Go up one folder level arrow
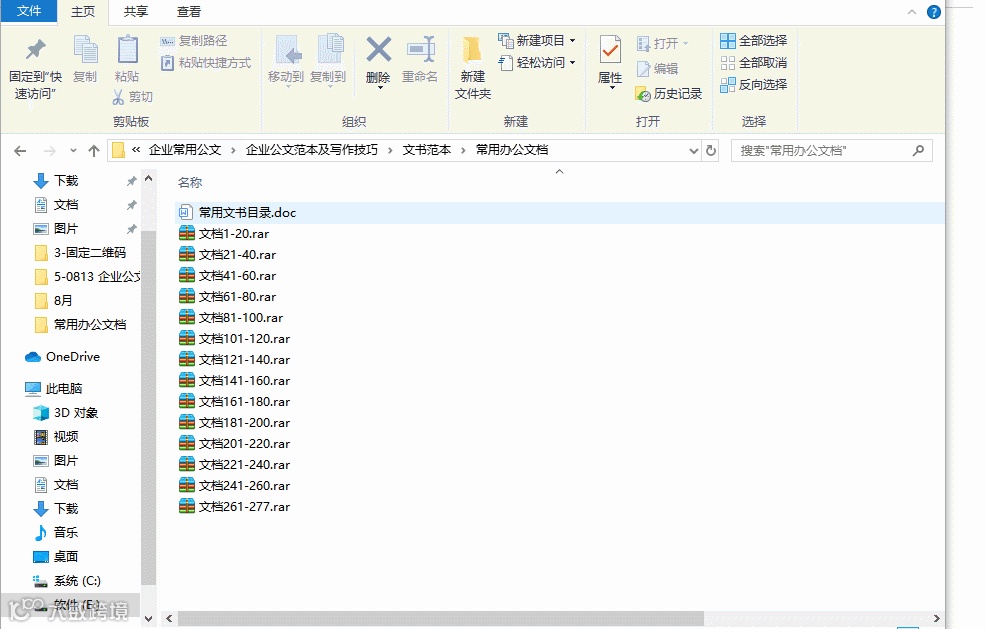The image size is (986, 629). click(x=94, y=151)
